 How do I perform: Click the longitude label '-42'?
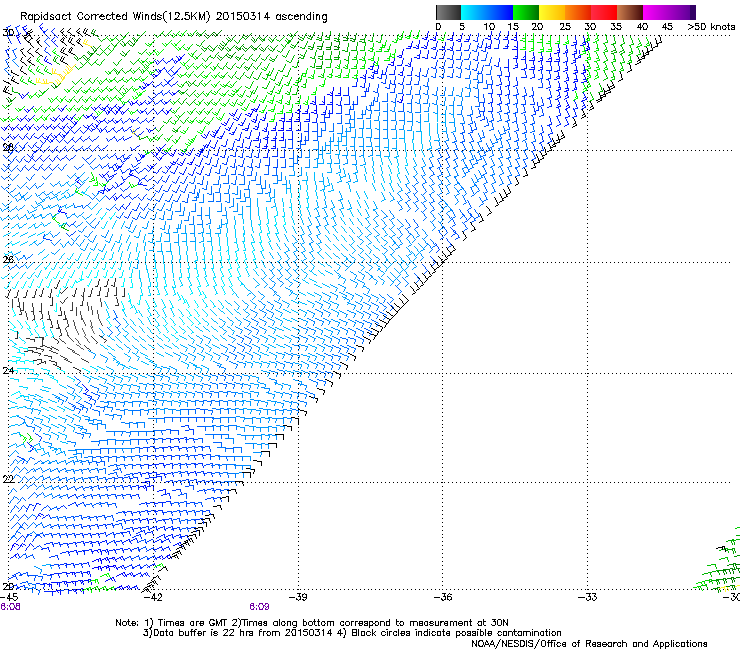coord(152,597)
